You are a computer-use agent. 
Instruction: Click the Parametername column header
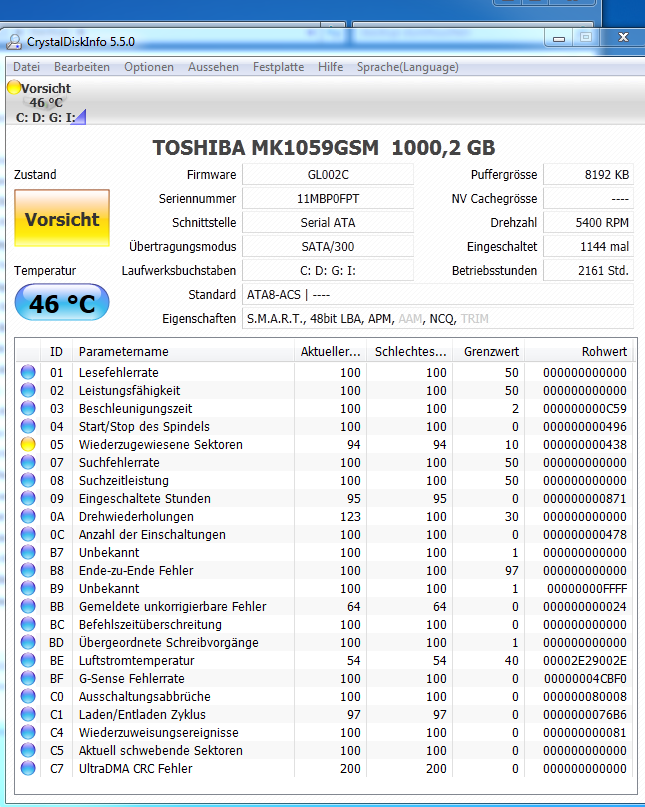(183, 352)
